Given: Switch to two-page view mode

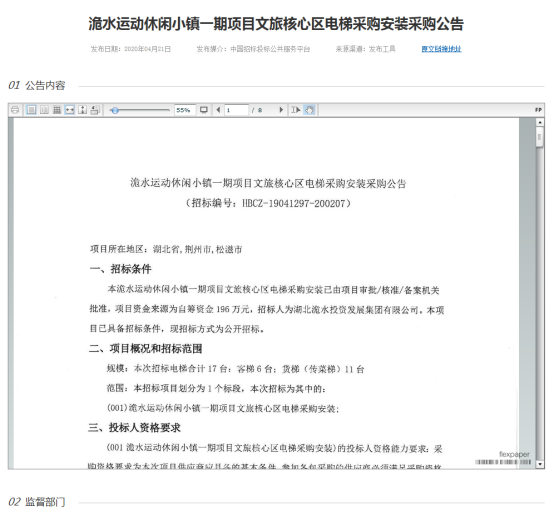Looking at the screenshot, I should point(44,110).
